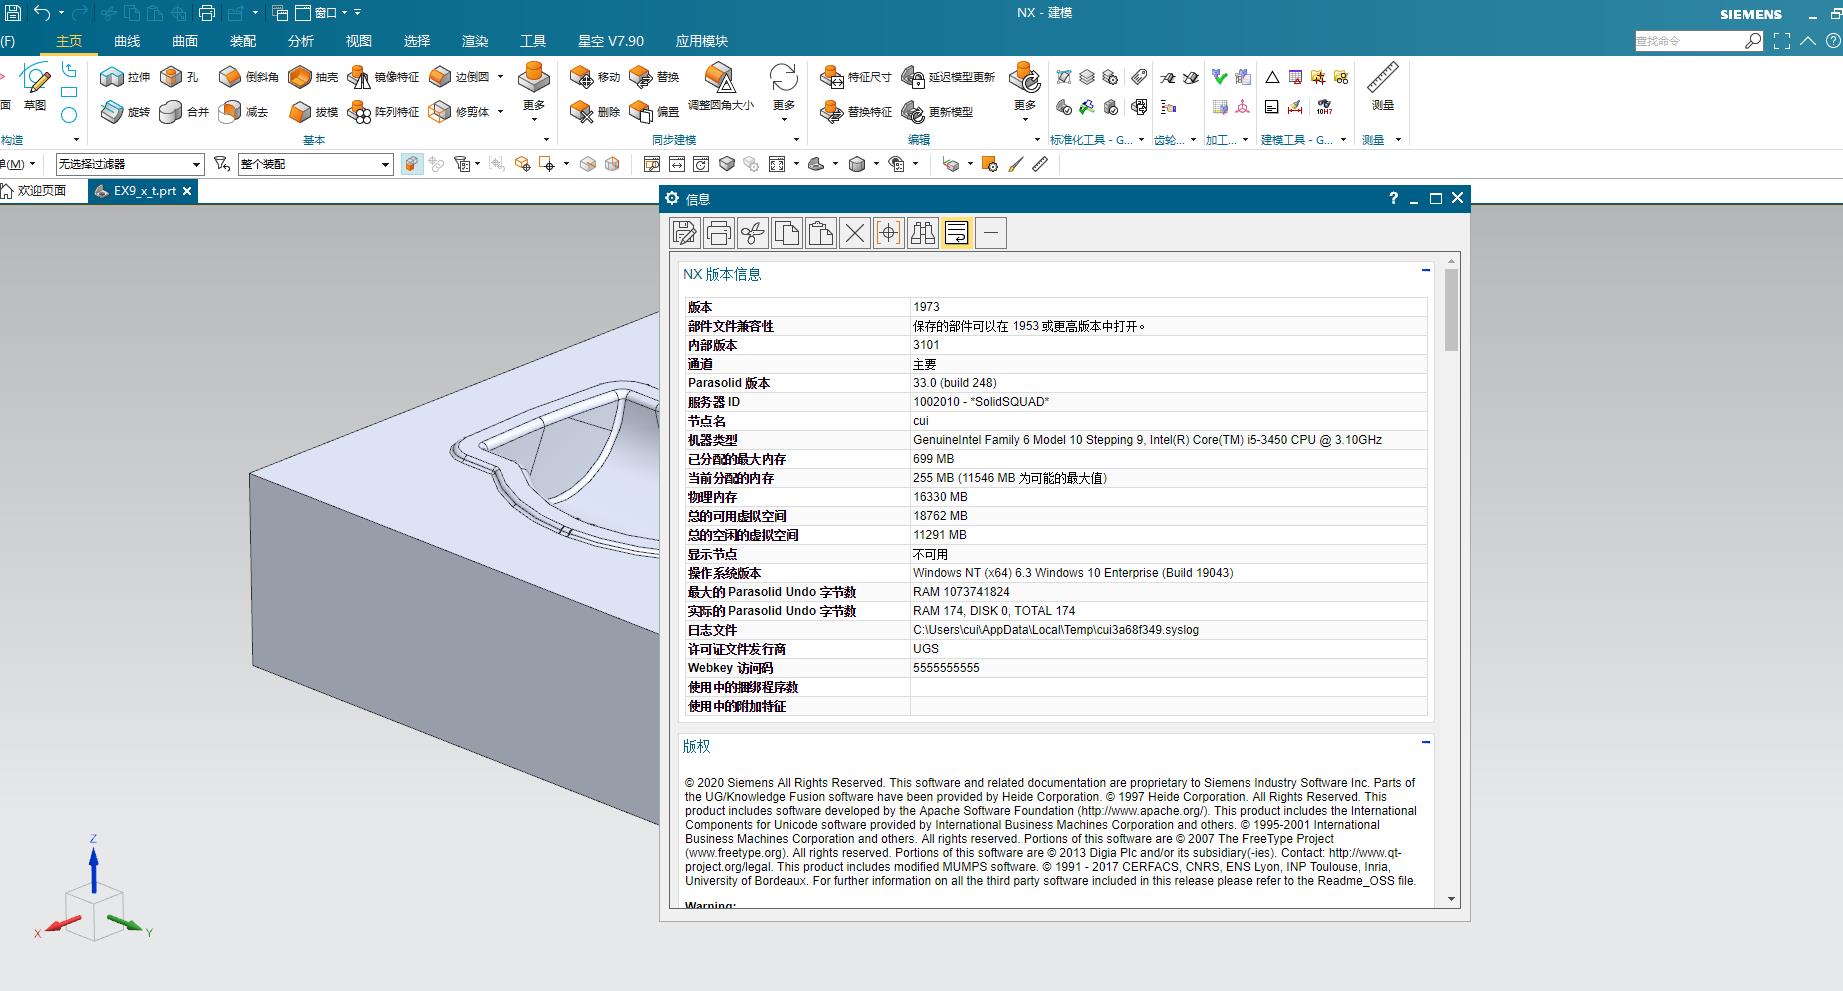Open the 修剪体 dropdown arrow

tap(500, 112)
